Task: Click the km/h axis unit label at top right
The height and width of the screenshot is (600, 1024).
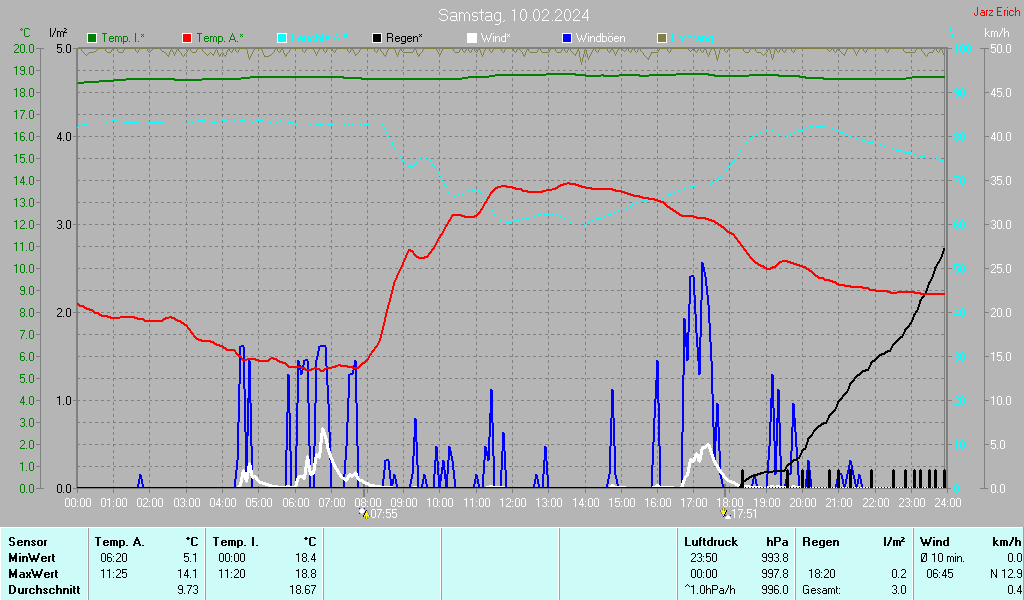Action: coord(996,34)
